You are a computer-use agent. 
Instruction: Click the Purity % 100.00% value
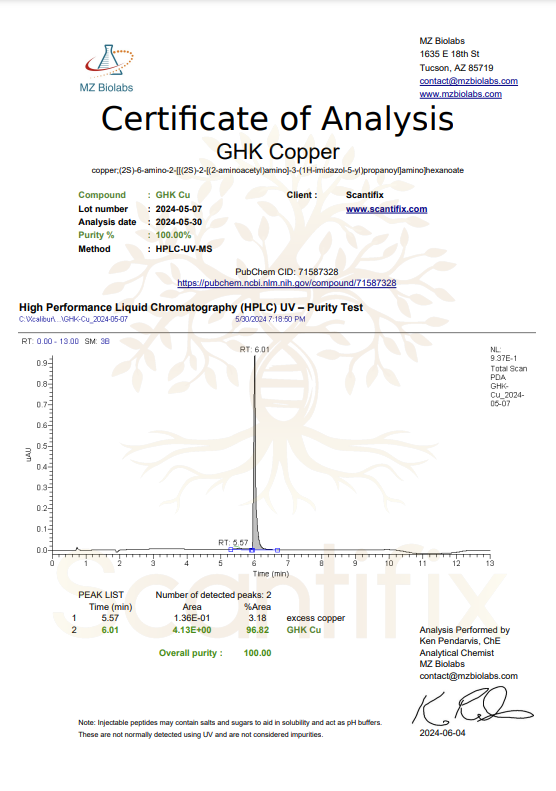click(x=173, y=235)
